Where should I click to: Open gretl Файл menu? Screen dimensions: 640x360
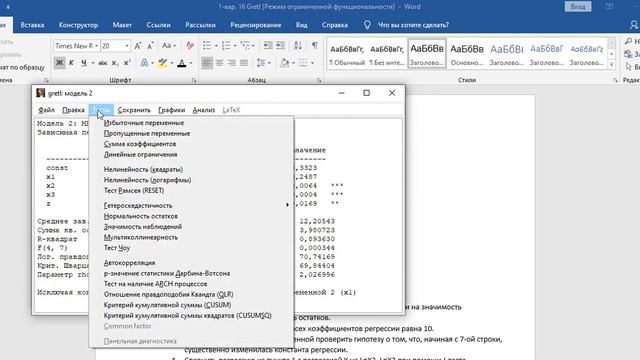coord(47,110)
